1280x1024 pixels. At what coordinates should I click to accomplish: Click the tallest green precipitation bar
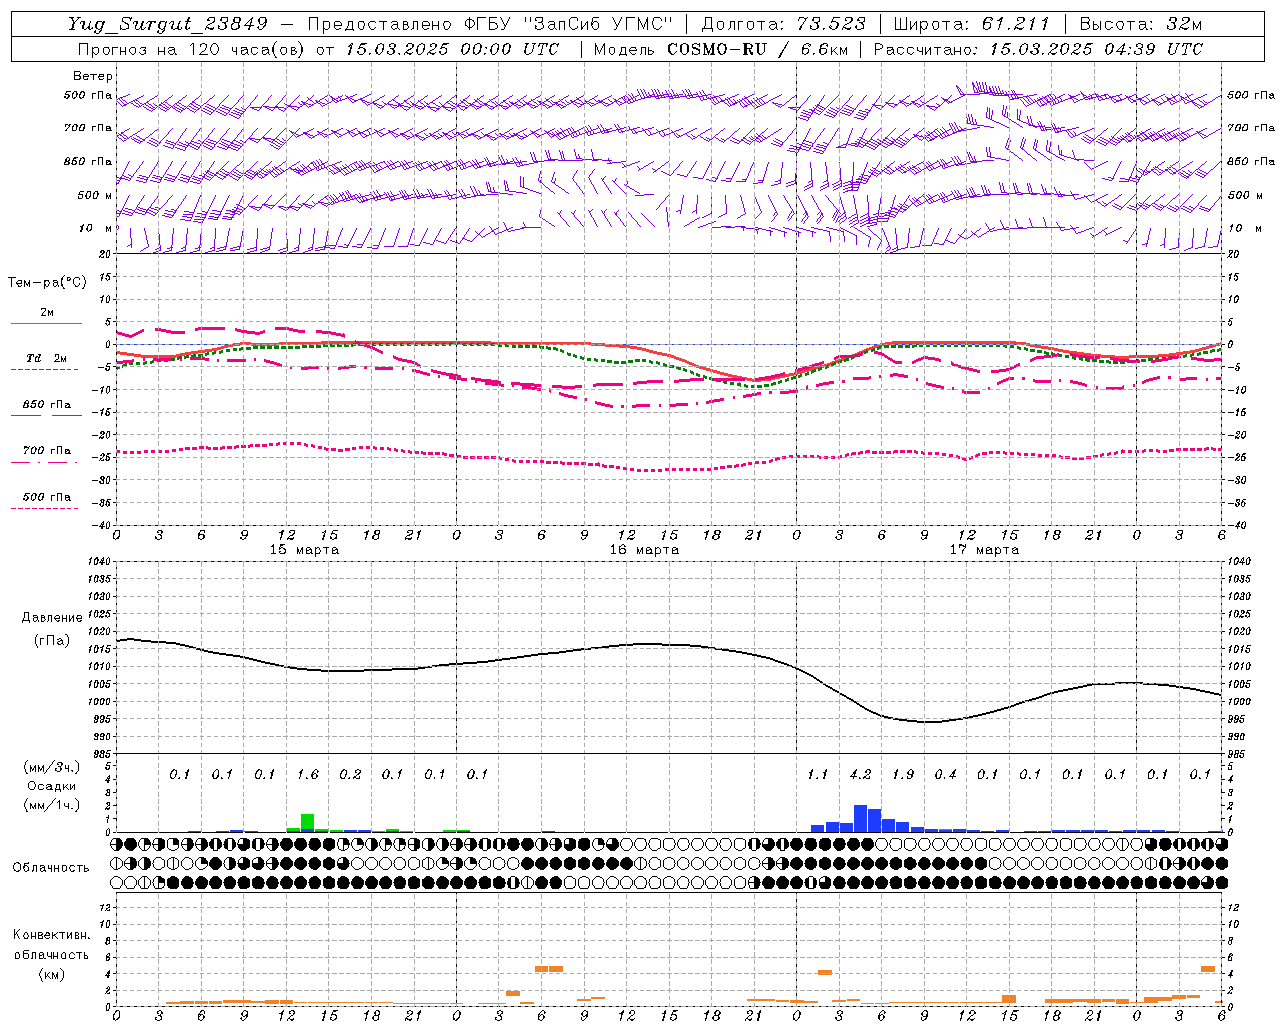point(307,822)
